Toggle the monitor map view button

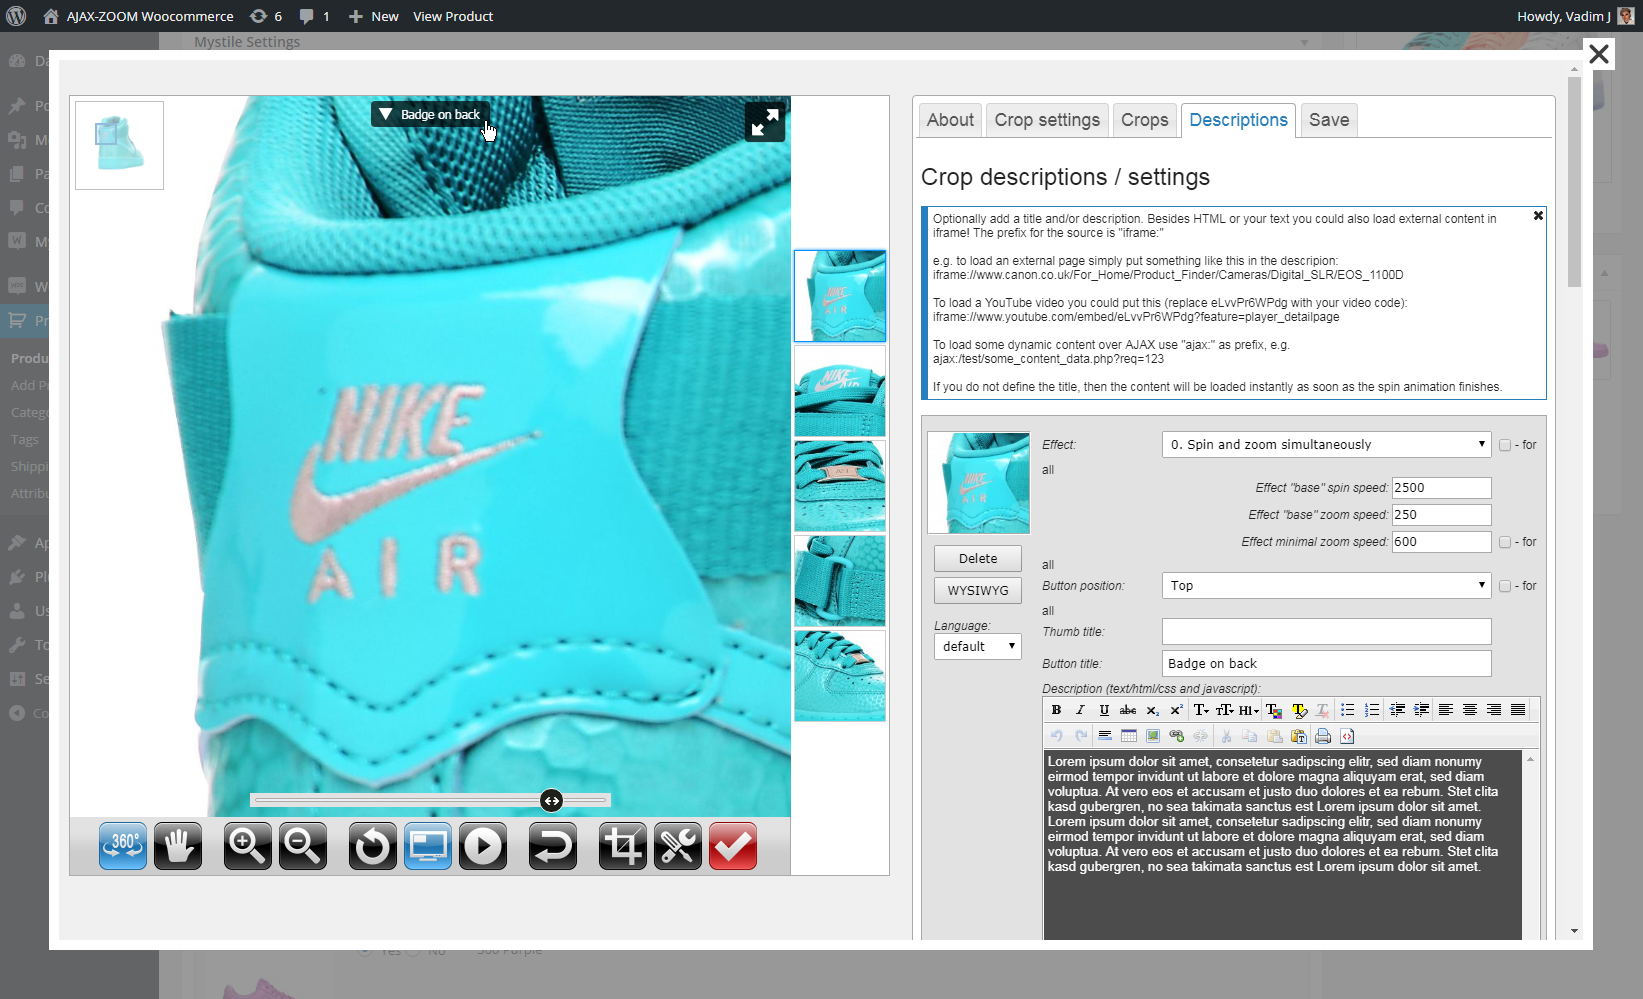pyautogui.click(x=428, y=846)
